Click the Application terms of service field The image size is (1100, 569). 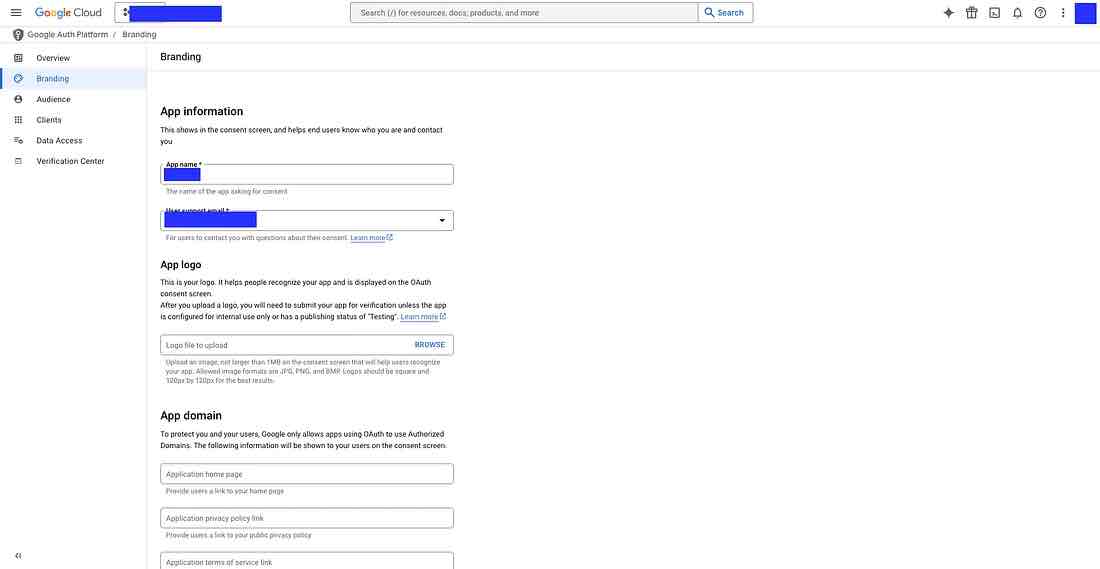coord(307,561)
